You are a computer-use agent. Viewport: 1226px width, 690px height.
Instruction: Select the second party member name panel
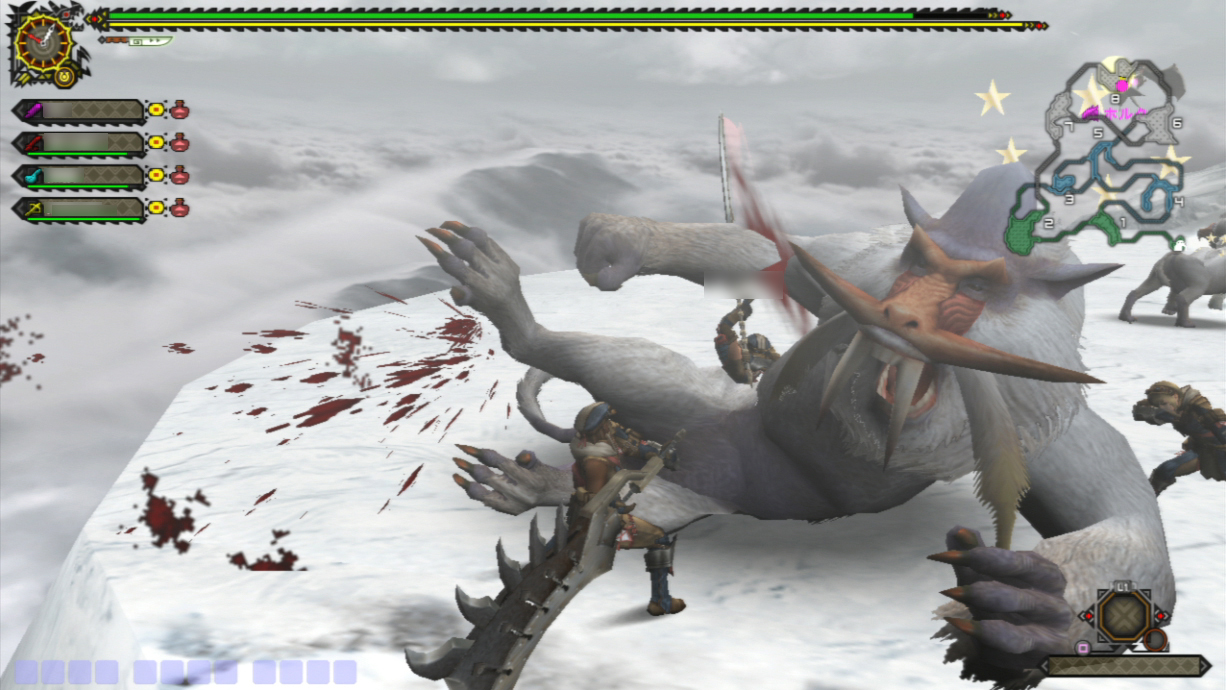tap(80, 143)
